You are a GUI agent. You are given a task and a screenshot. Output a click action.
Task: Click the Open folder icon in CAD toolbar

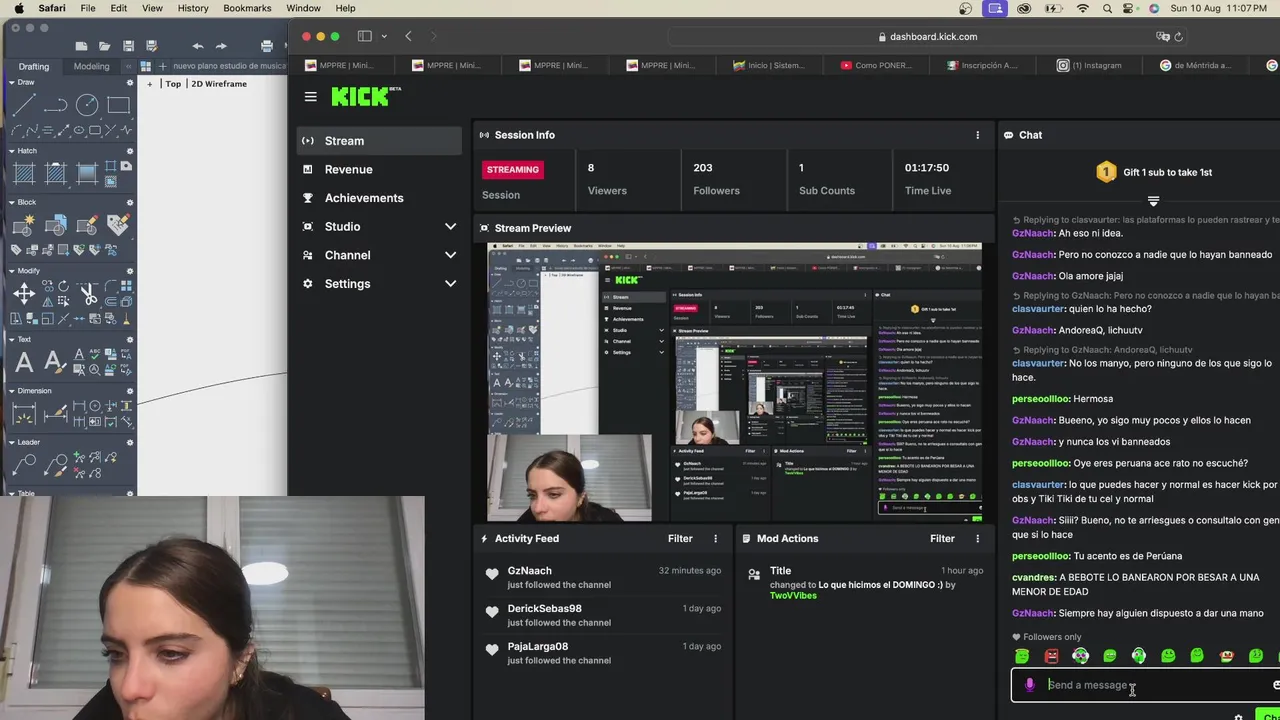tap(104, 46)
